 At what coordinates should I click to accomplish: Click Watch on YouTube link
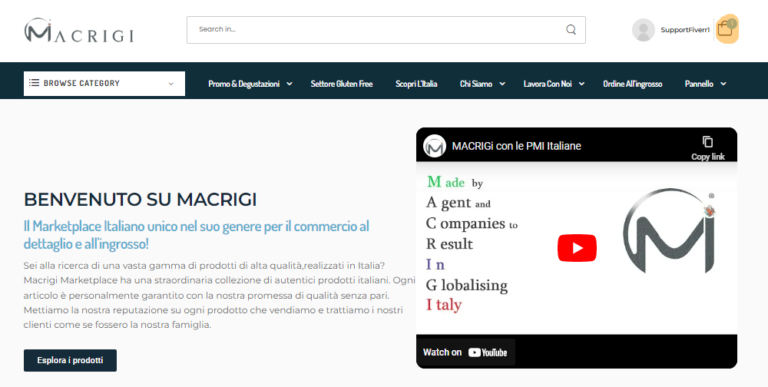pos(465,352)
